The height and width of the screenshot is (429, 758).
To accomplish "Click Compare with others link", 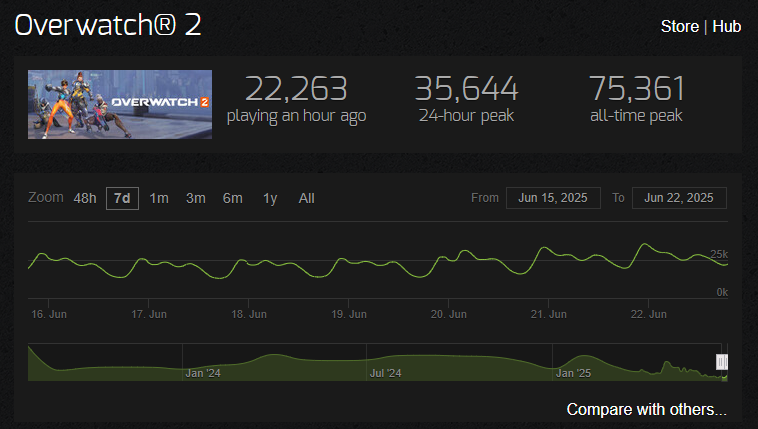I will (x=646, y=409).
